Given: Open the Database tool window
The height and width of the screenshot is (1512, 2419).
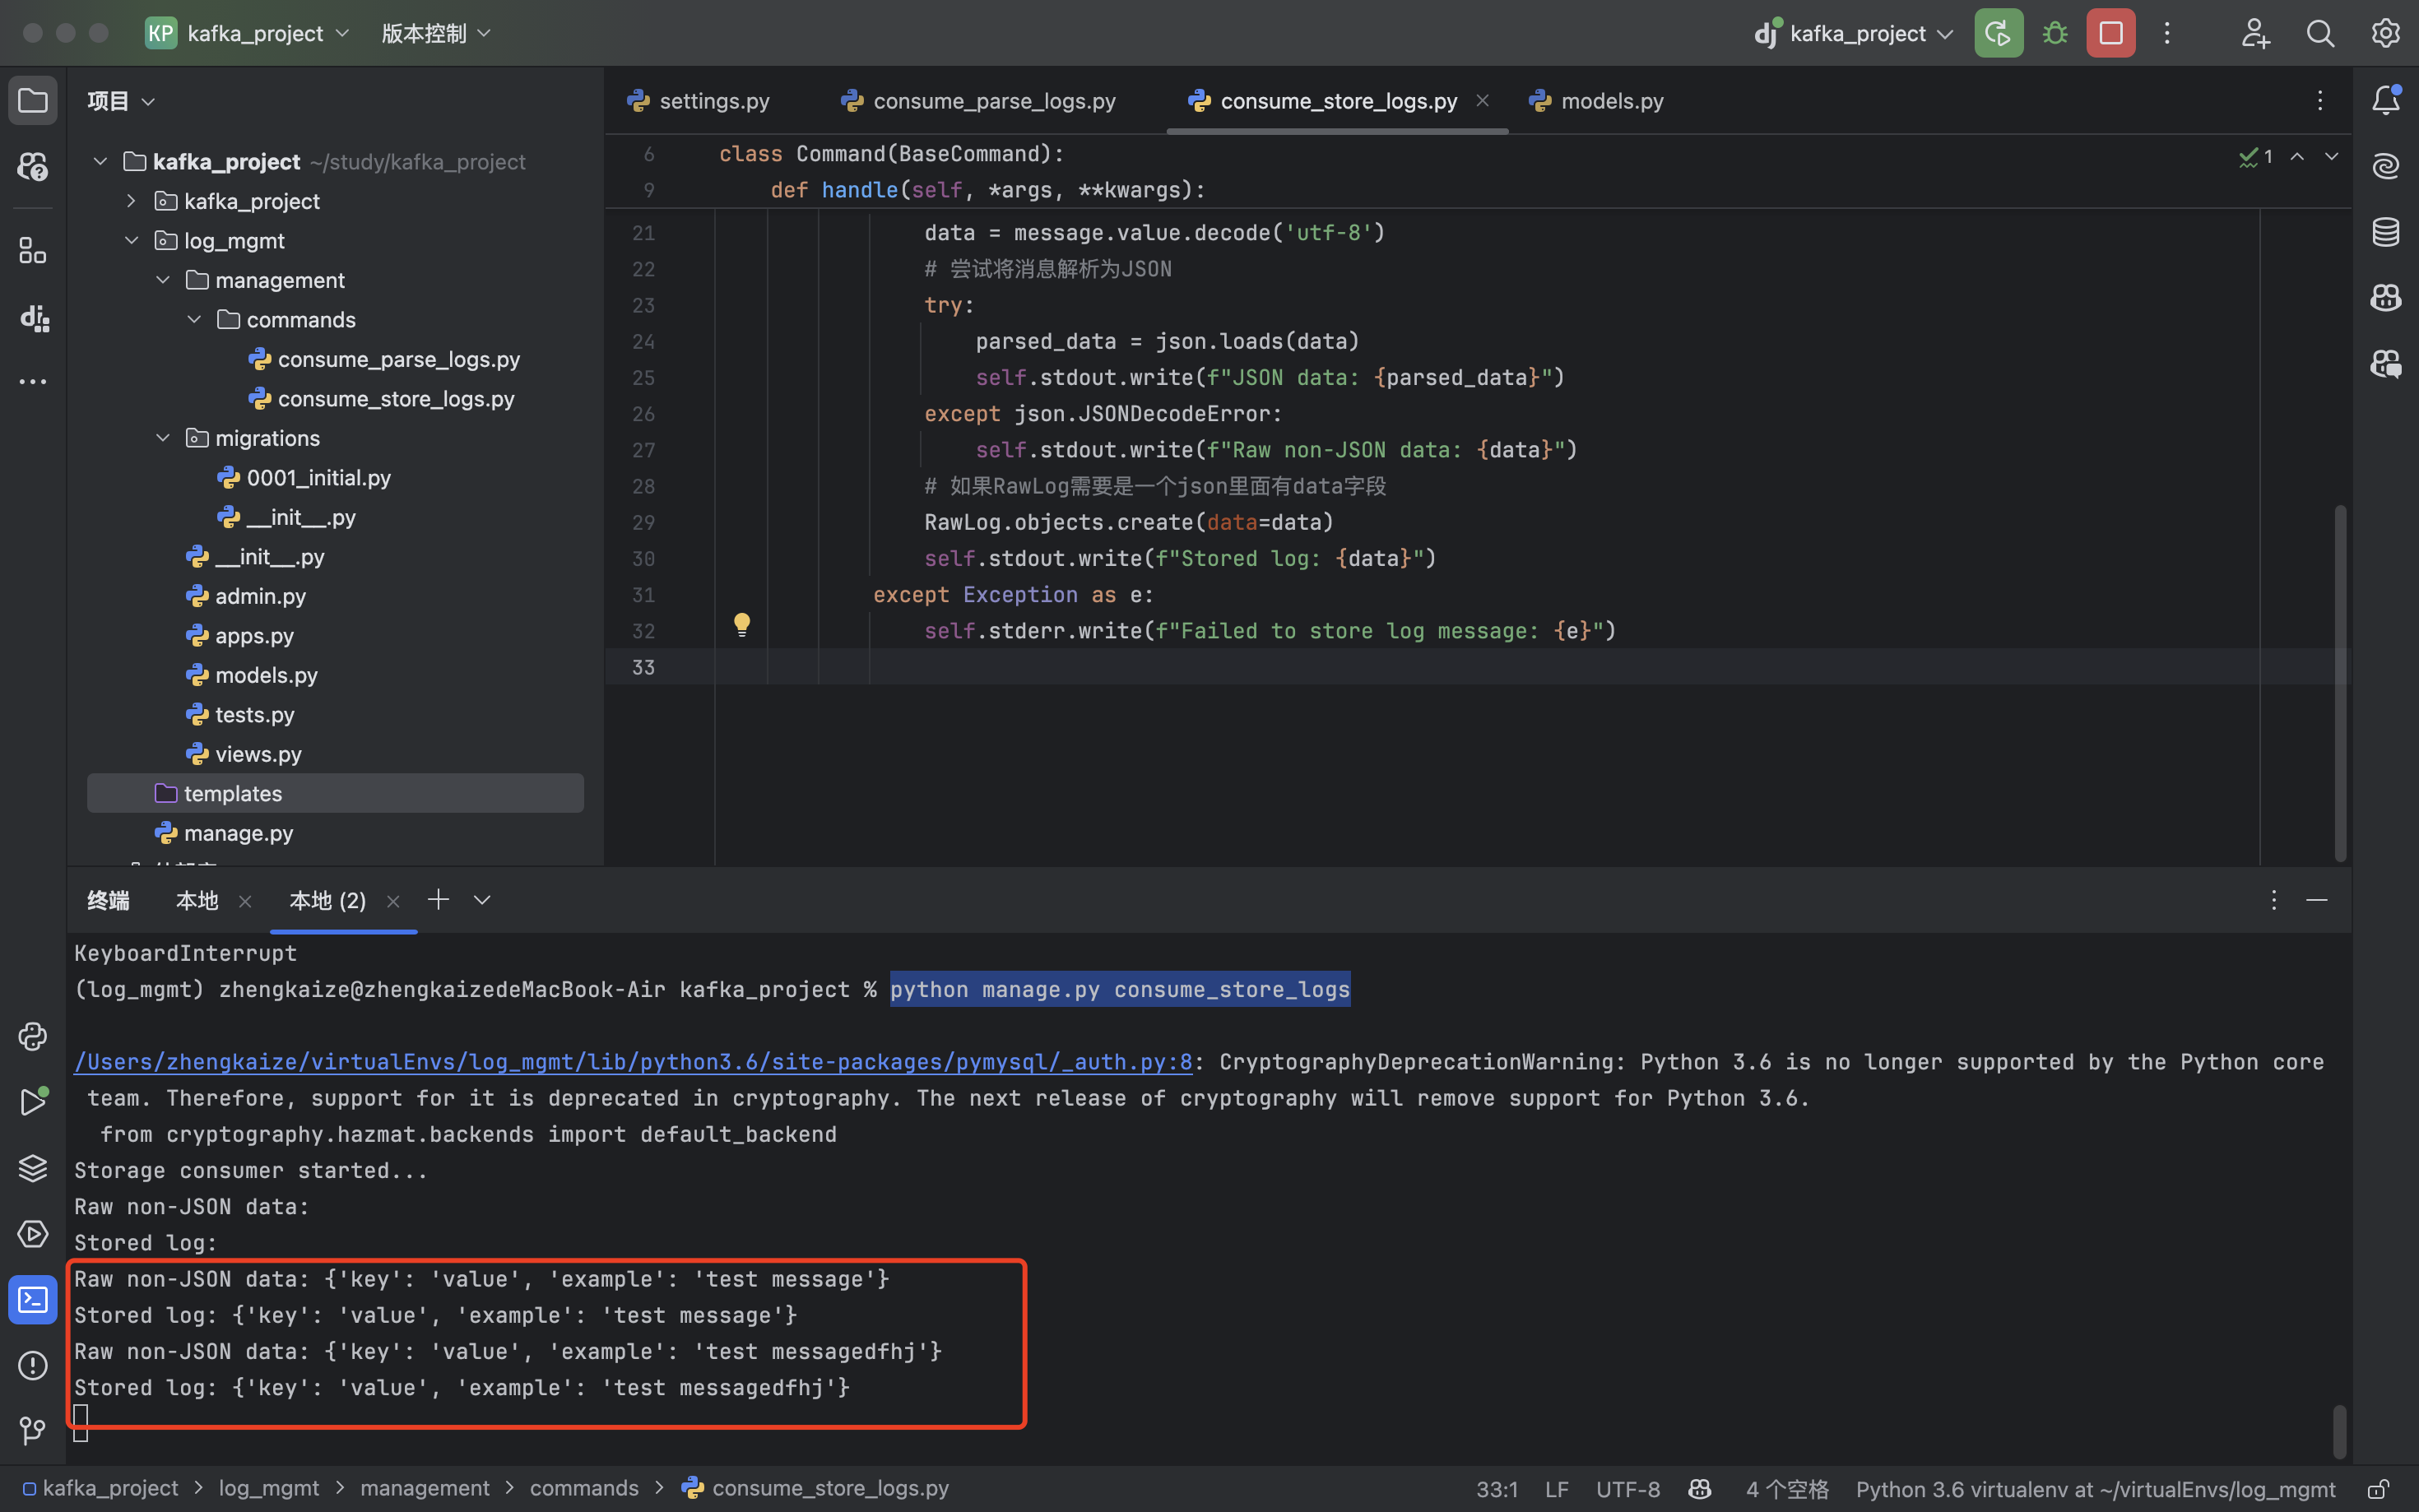Looking at the screenshot, I should [x=2385, y=232].
